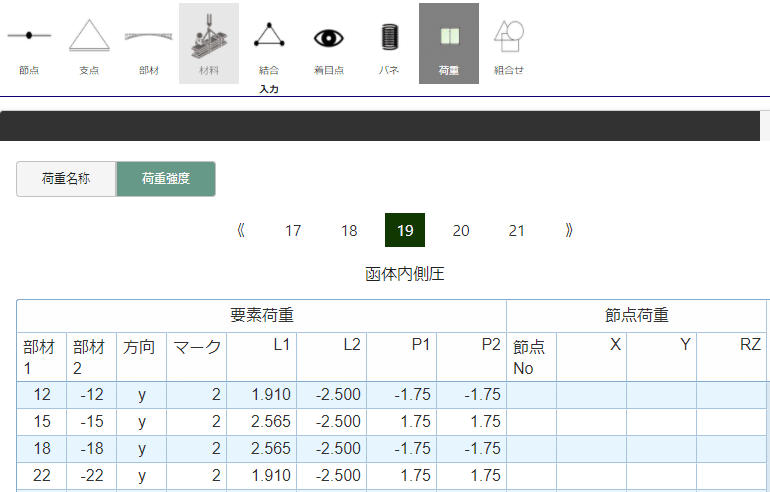
Task: Select 部材1 cell with value 18
Action: click(x=42, y=449)
